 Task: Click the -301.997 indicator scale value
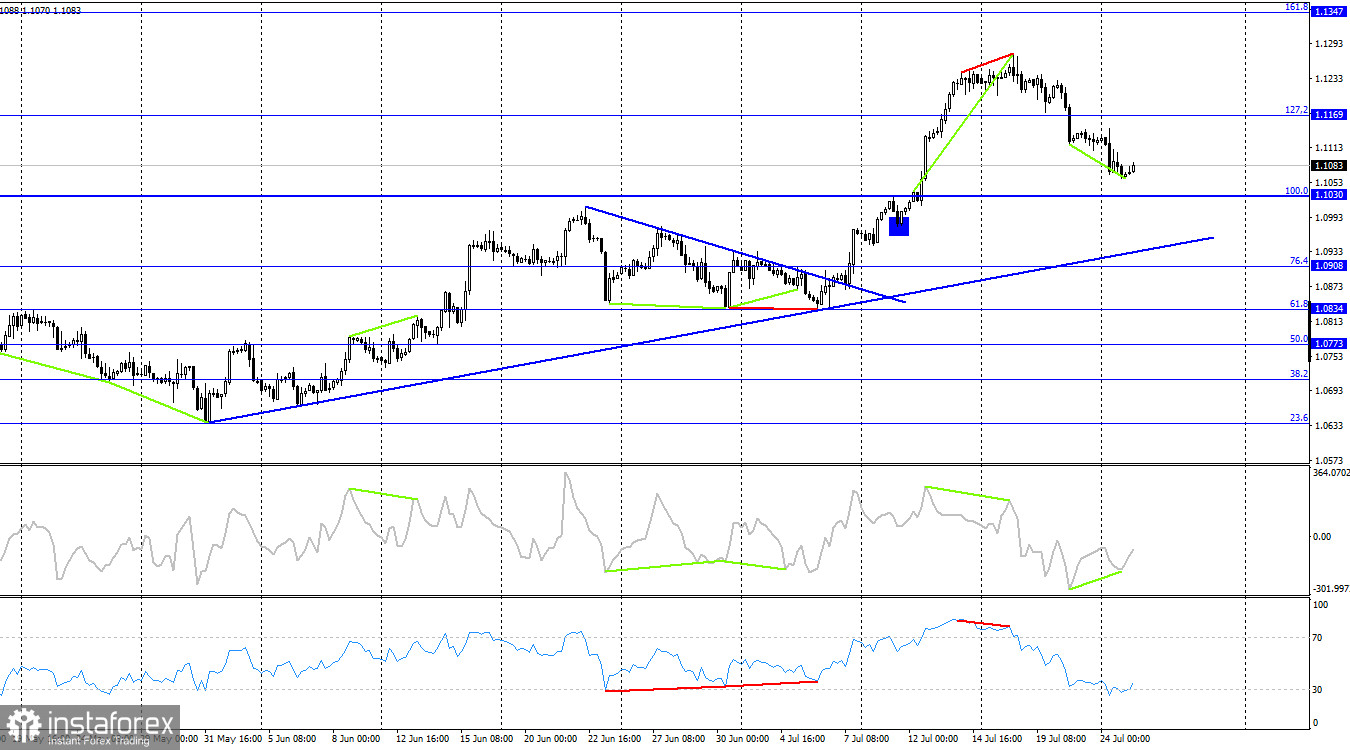1329,589
